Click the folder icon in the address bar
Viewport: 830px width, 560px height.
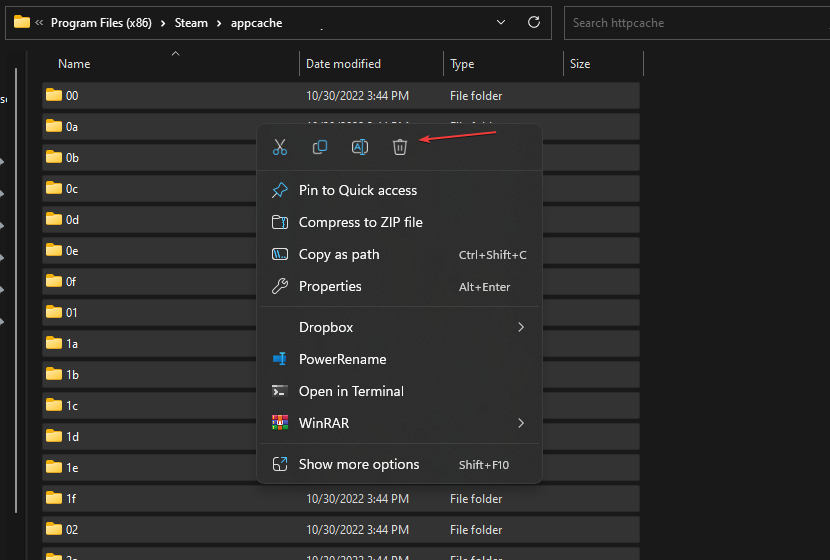[x=22, y=22]
